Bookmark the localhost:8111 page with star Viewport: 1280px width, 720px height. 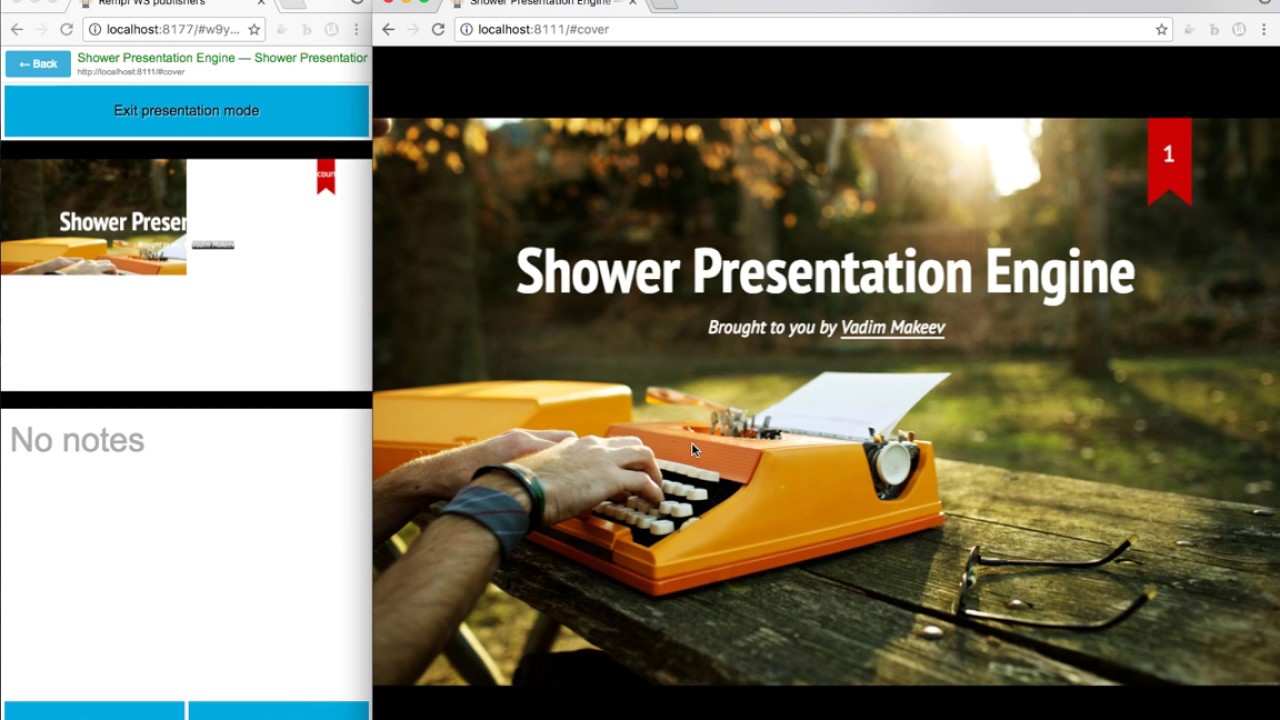(x=1161, y=29)
